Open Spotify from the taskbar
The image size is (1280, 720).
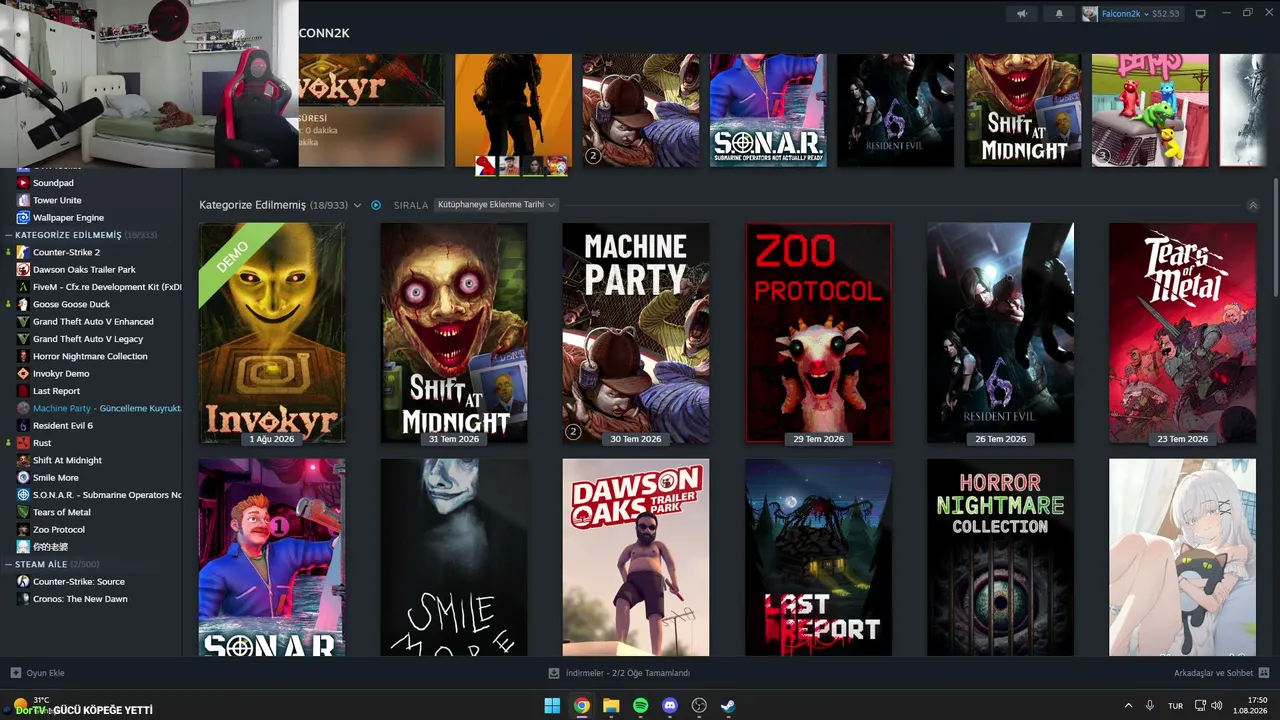point(640,705)
